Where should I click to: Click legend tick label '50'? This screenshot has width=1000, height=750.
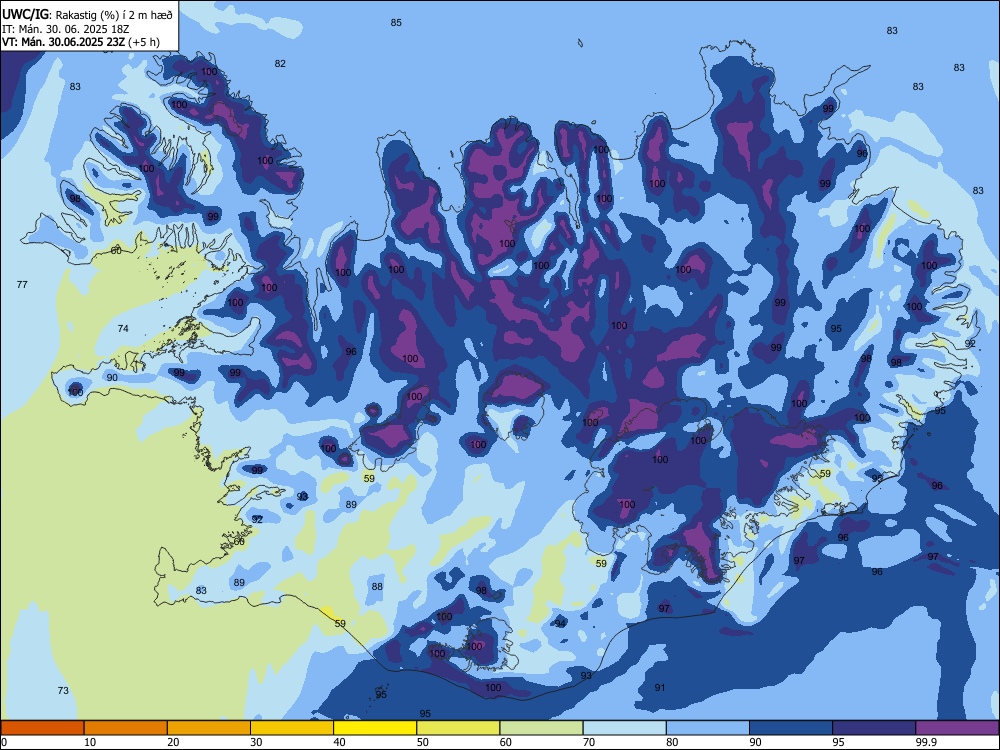pyautogui.click(x=422, y=742)
